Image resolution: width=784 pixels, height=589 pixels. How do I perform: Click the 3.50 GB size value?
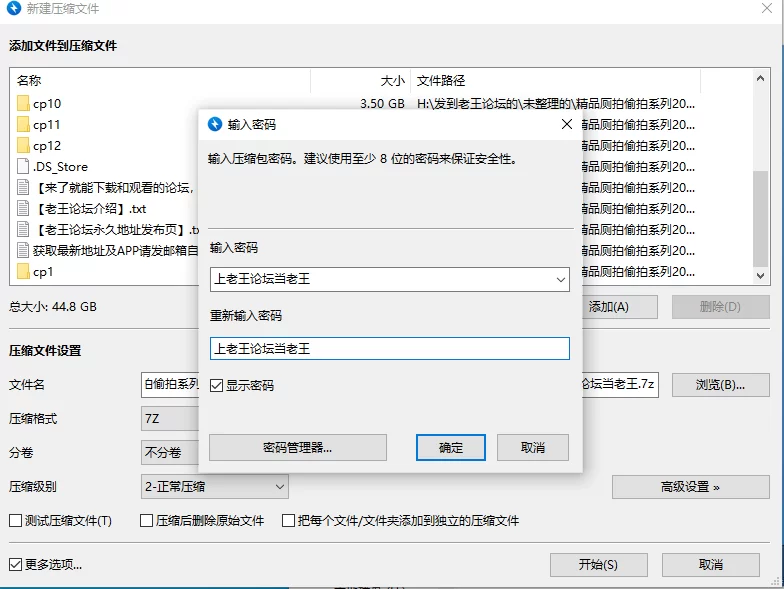tap(382, 104)
